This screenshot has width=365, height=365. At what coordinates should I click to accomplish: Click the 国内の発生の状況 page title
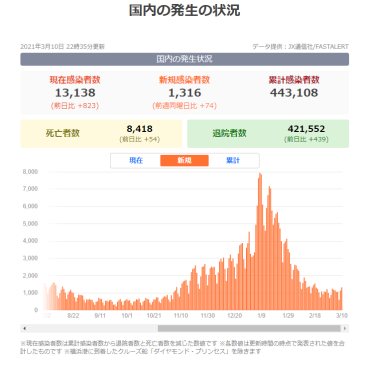(x=184, y=10)
